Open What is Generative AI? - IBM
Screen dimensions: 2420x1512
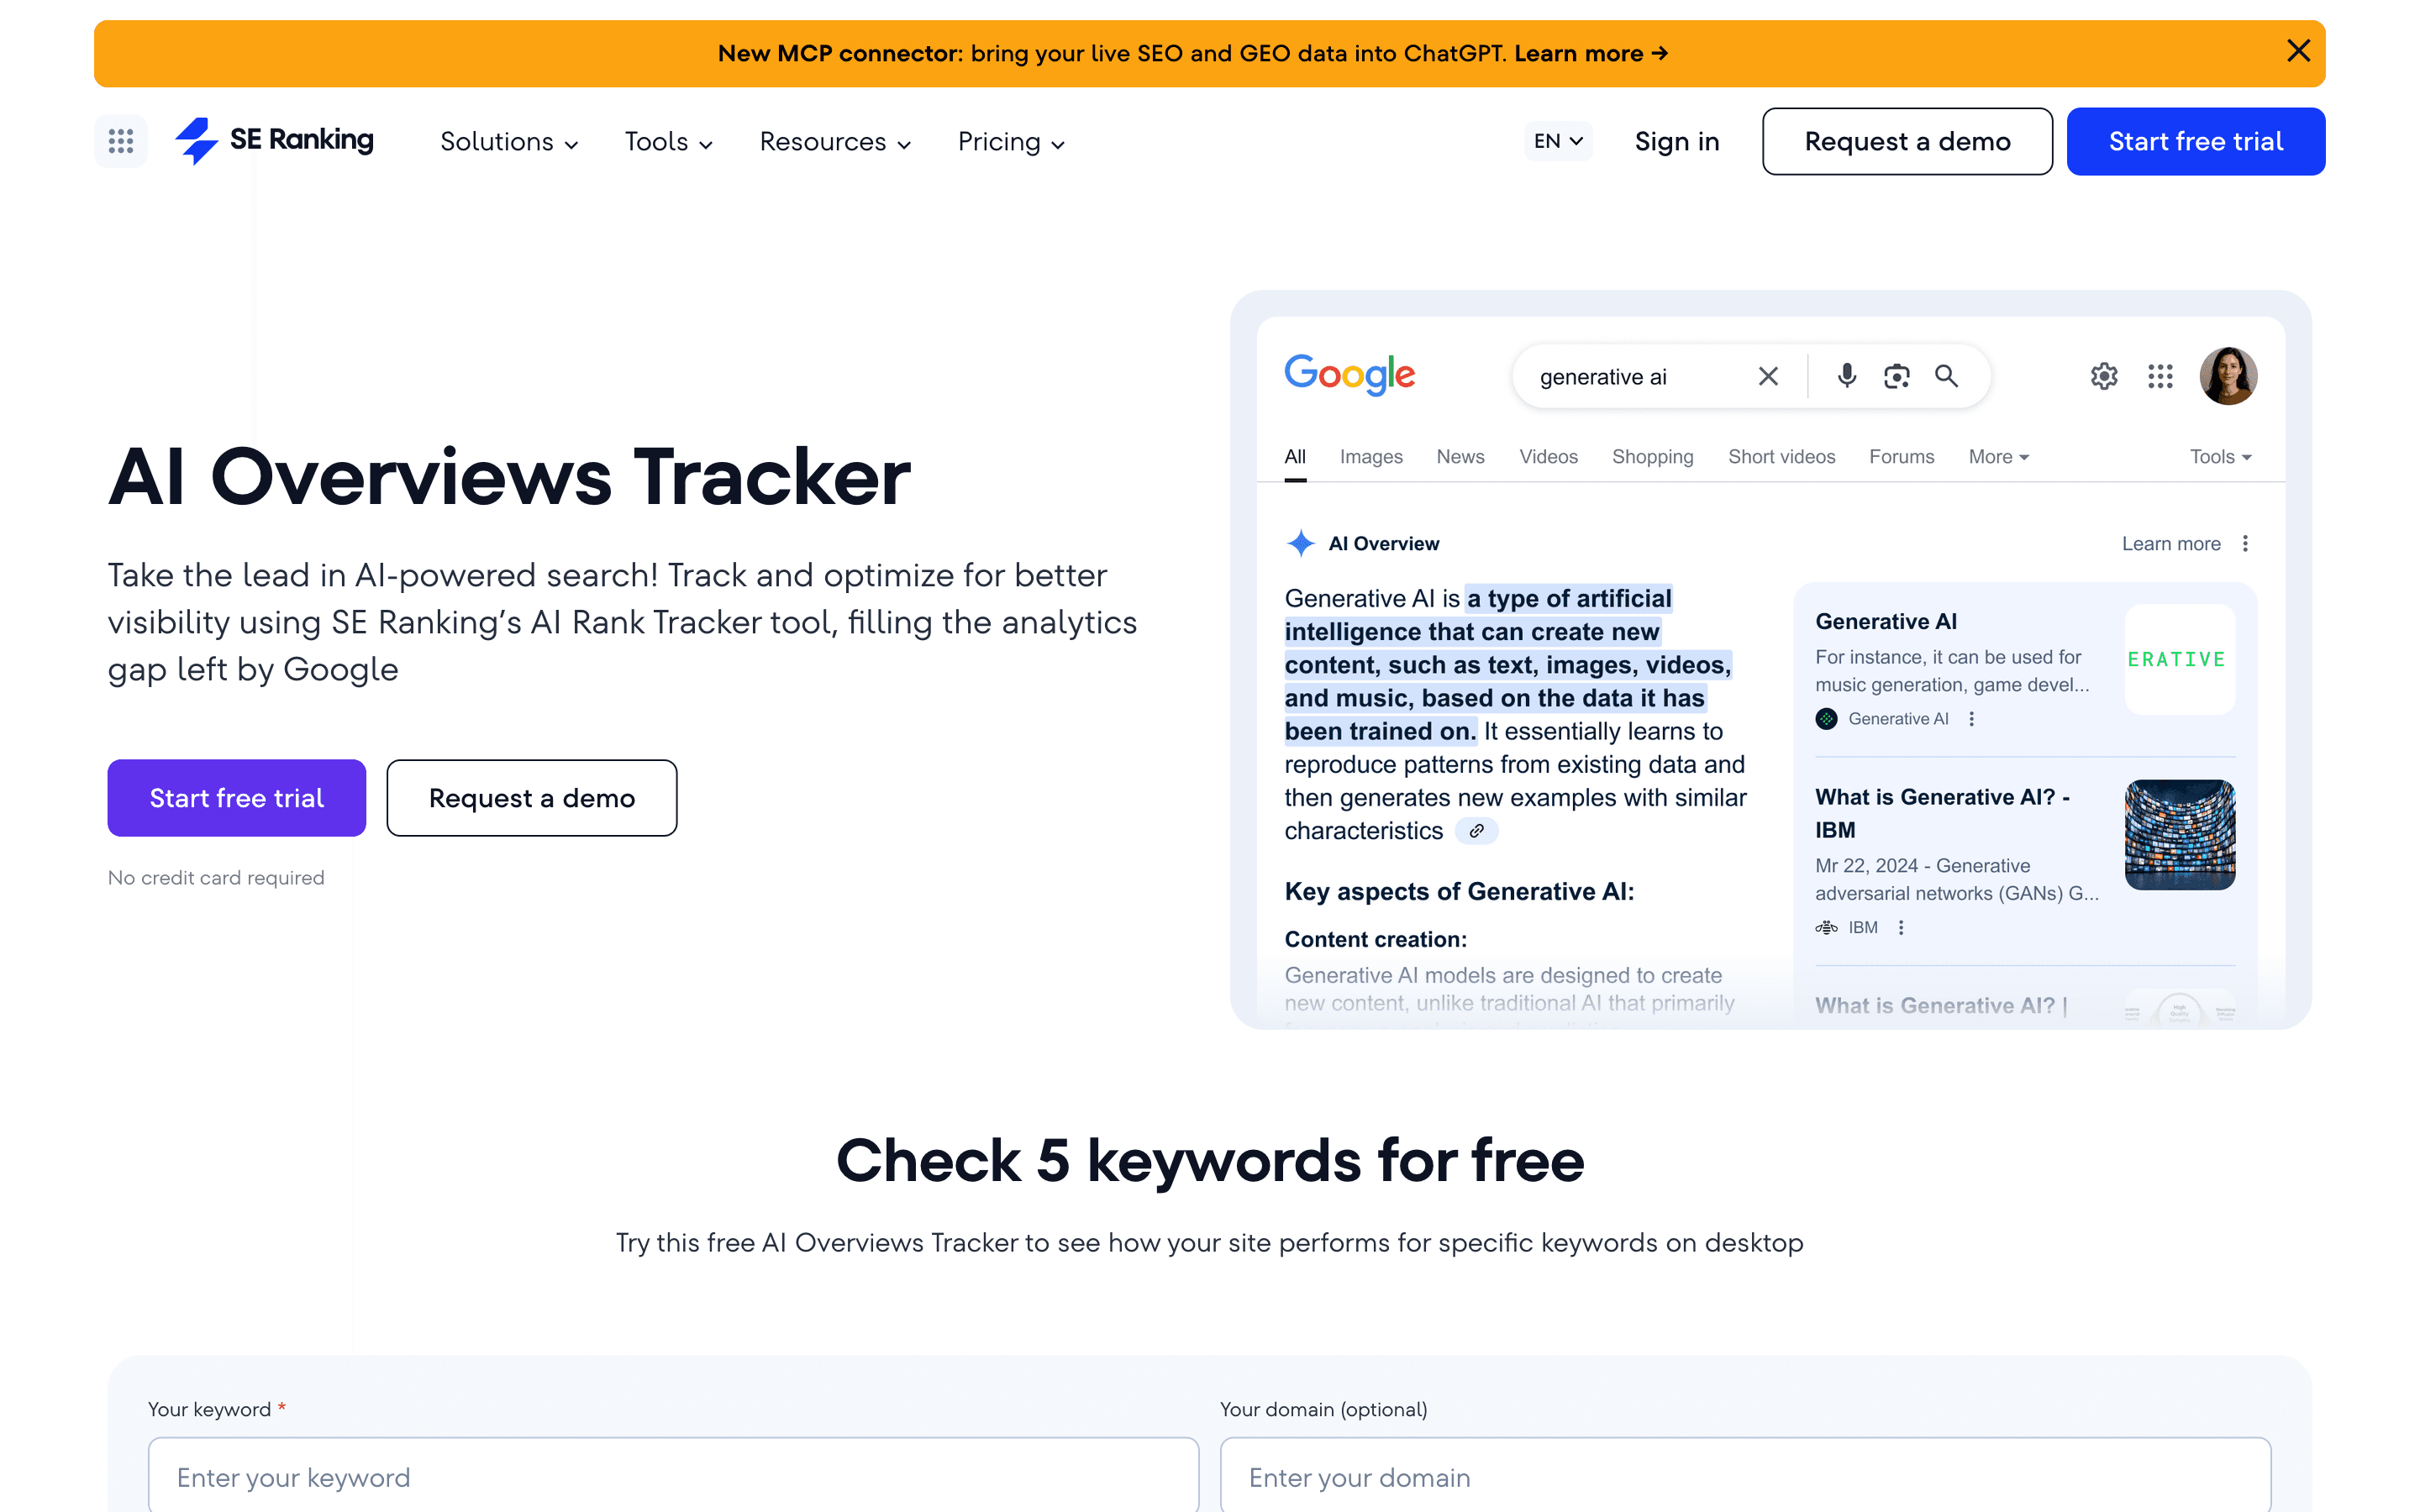[1941, 813]
